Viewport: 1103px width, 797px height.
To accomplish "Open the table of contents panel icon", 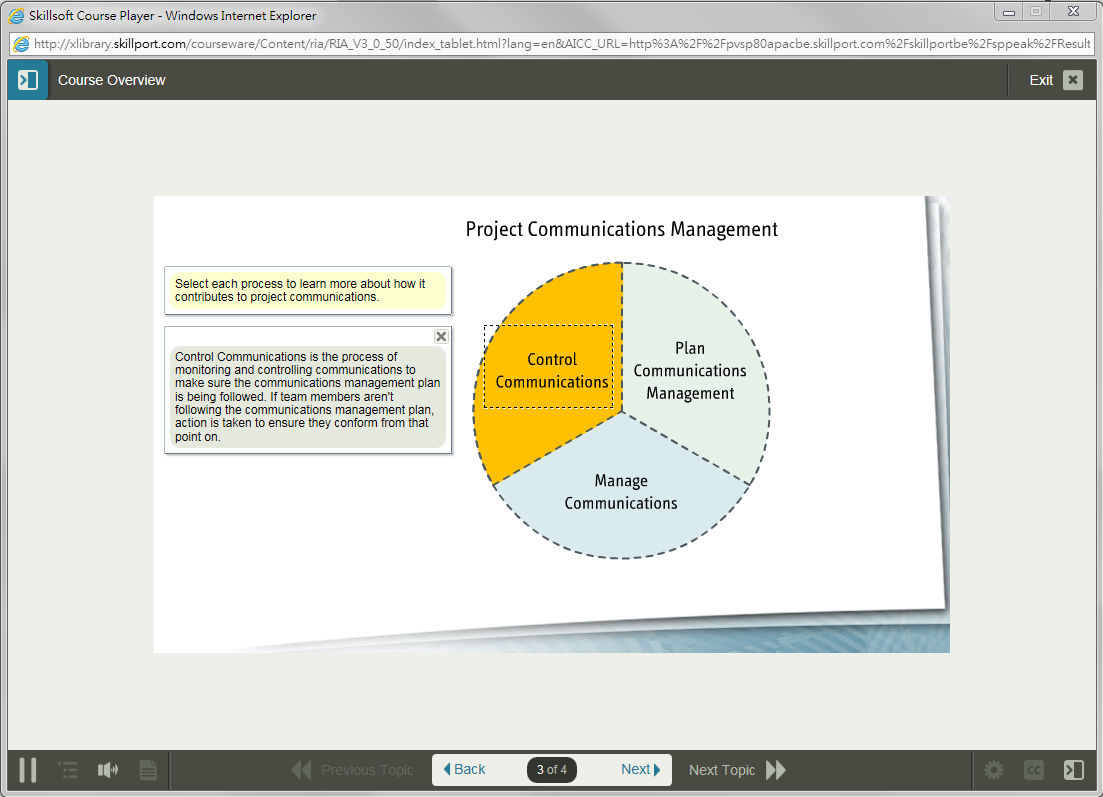I will [28, 80].
